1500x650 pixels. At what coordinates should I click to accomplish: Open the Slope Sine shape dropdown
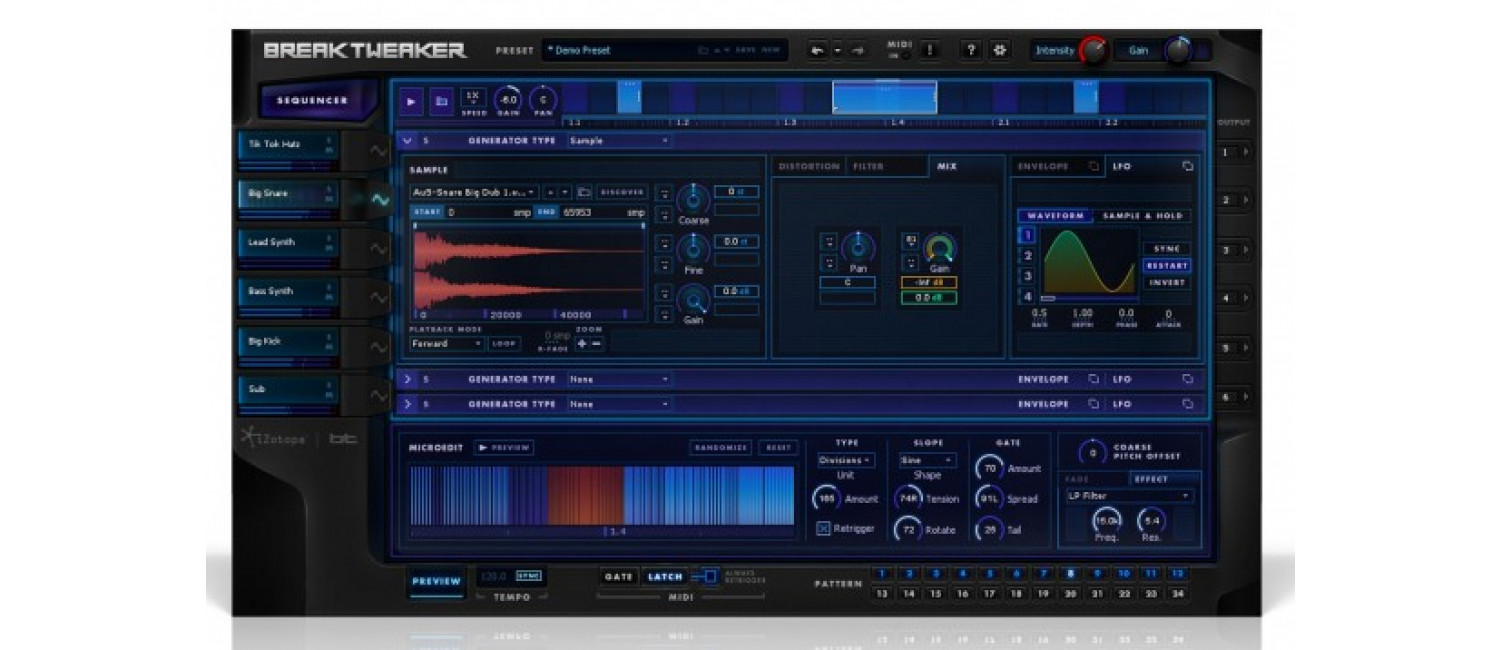(927, 461)
